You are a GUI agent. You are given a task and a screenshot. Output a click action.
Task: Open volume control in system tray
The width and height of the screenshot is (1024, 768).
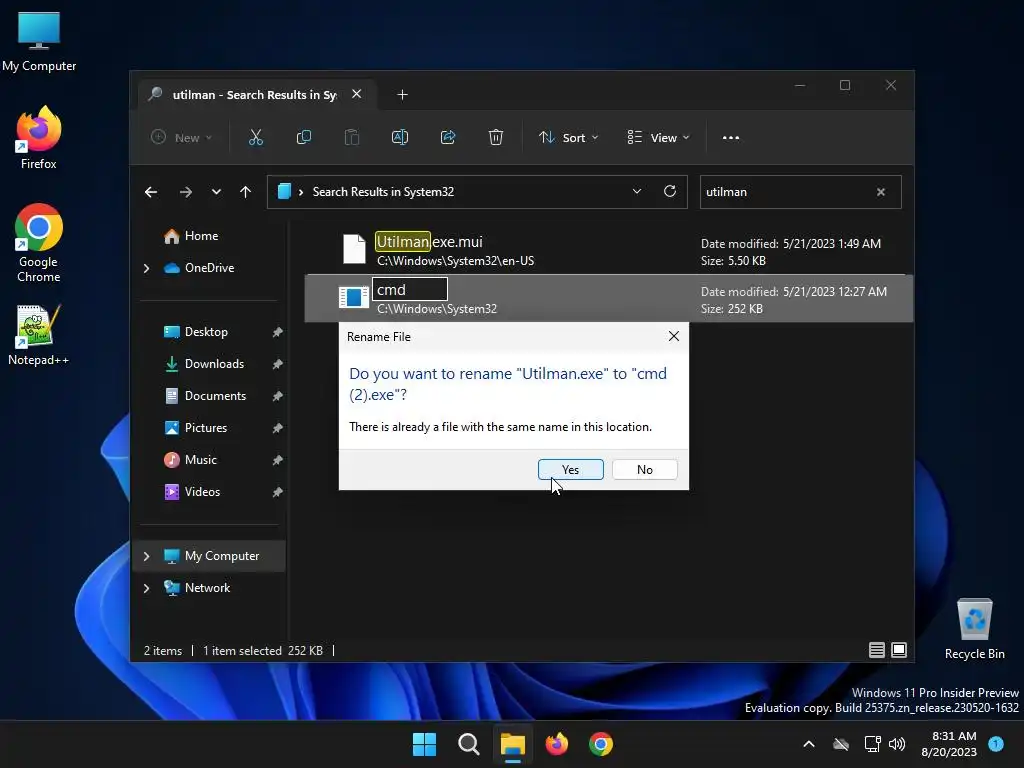tap(897, 744)
